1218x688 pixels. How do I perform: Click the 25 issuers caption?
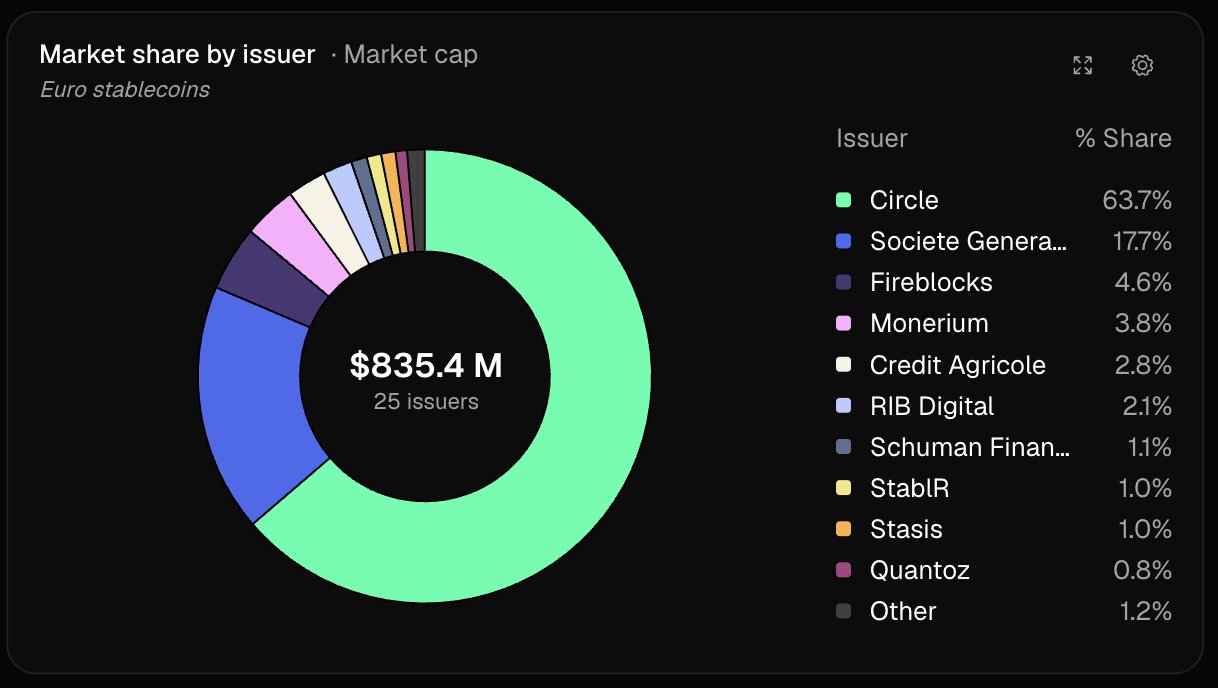tap(426, 402)
